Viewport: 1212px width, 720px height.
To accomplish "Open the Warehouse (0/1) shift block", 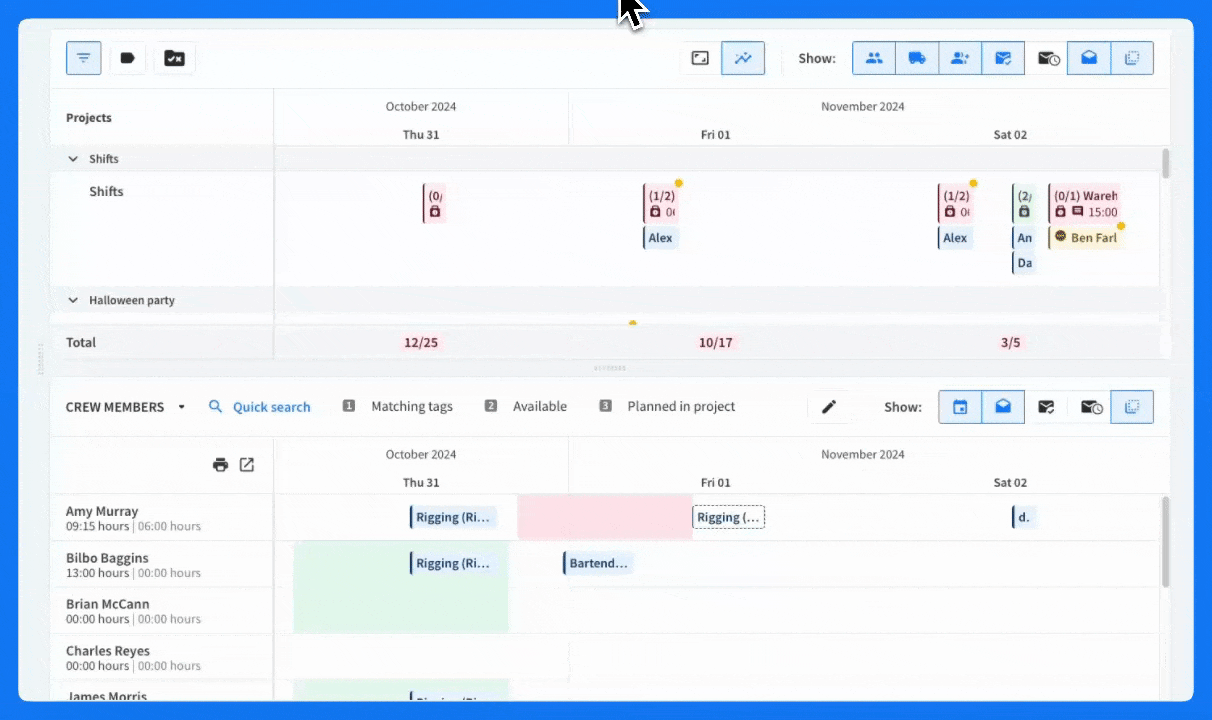I will point(1084,204).
